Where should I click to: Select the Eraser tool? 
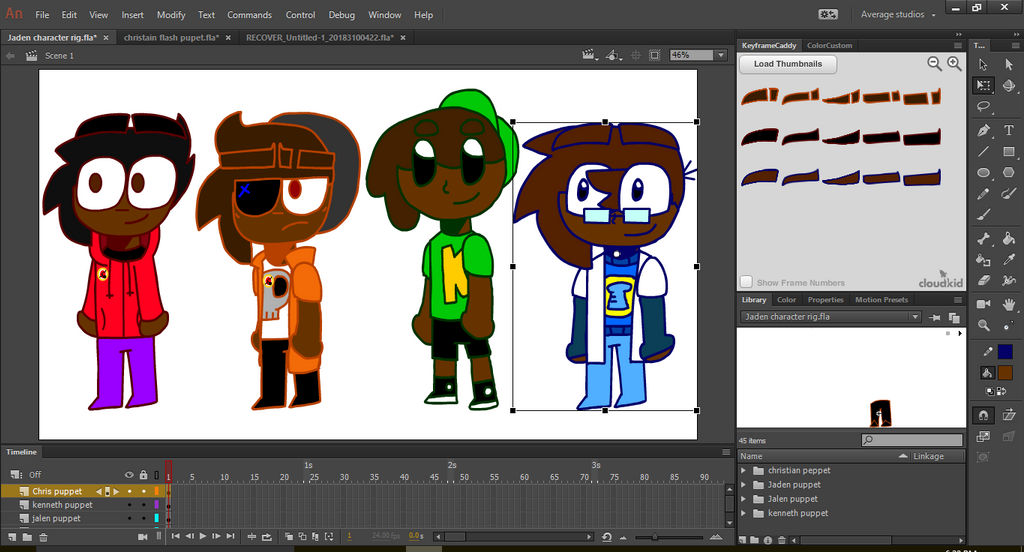[x=983, y=280]
